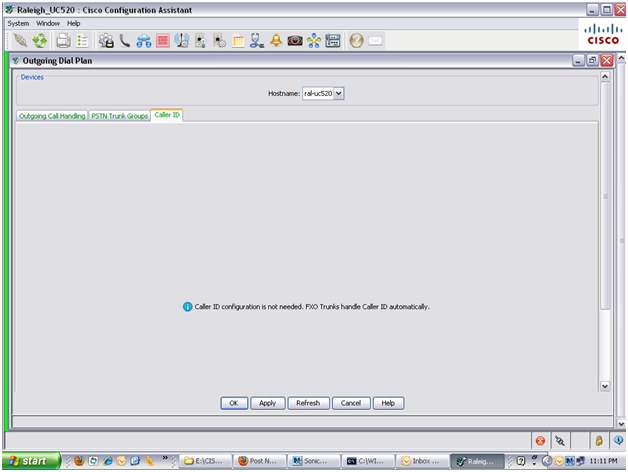Image resolution: width=628 pixels, height=472 pixels.
Task: Click the Windows Start button
Action: [x=31, y=461]
